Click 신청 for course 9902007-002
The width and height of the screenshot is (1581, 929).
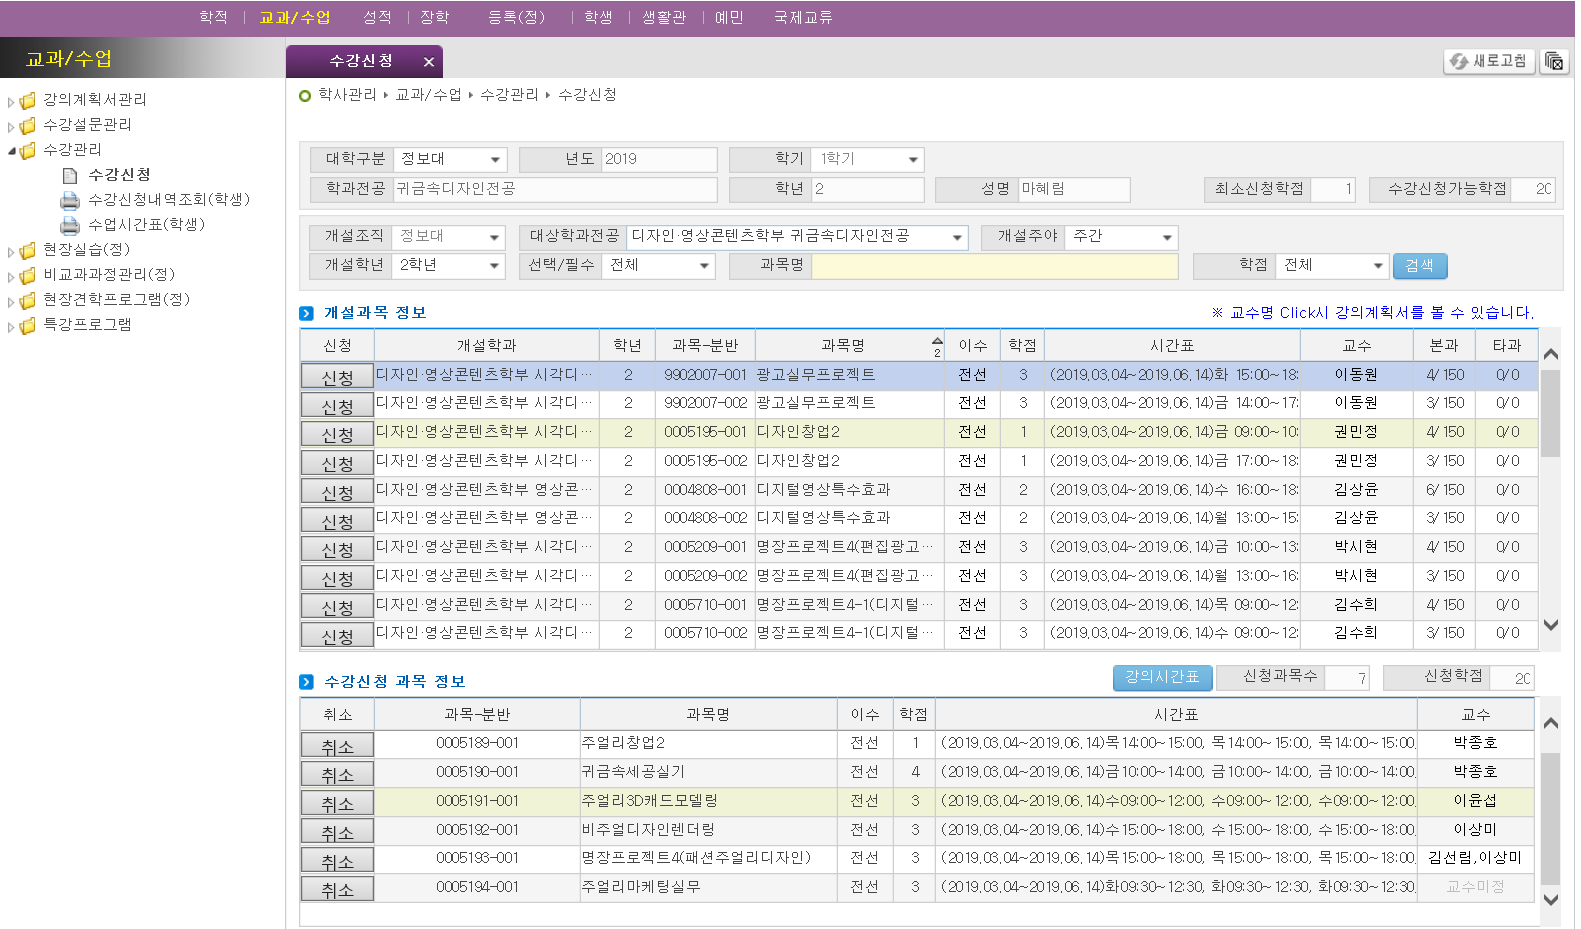pos(337,406)
